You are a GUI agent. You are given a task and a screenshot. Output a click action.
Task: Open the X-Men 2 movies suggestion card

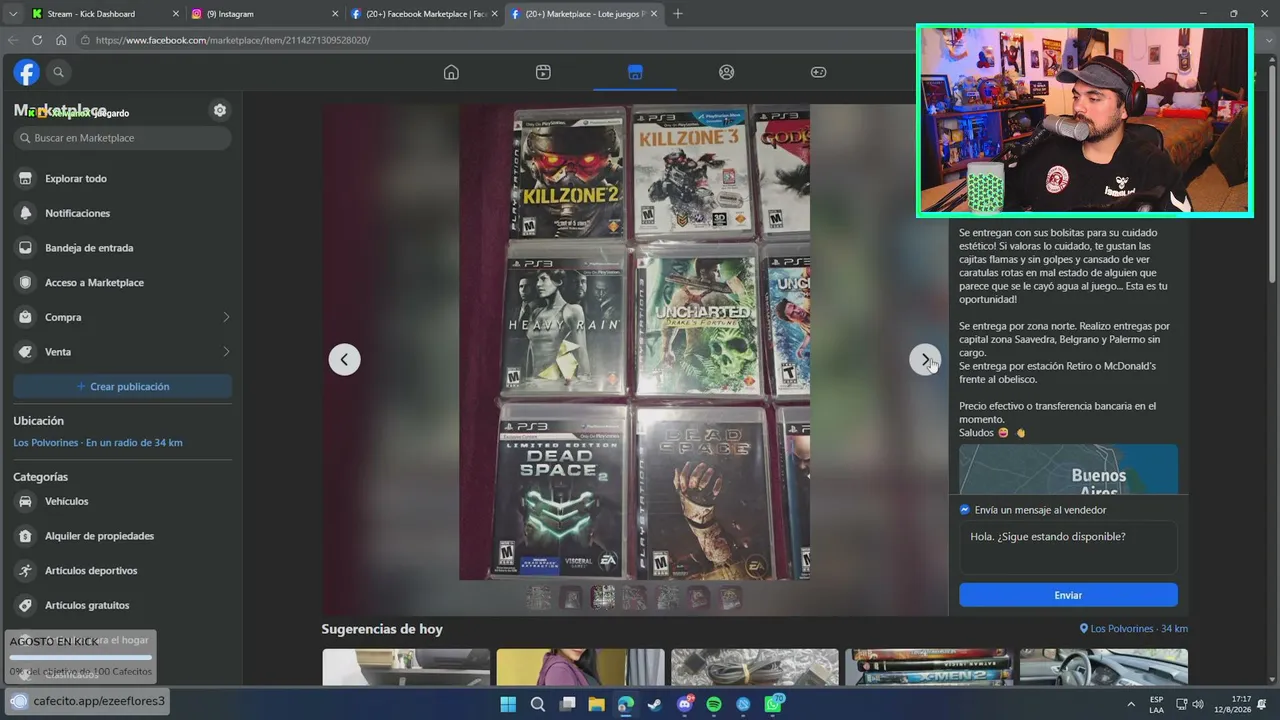929,667
